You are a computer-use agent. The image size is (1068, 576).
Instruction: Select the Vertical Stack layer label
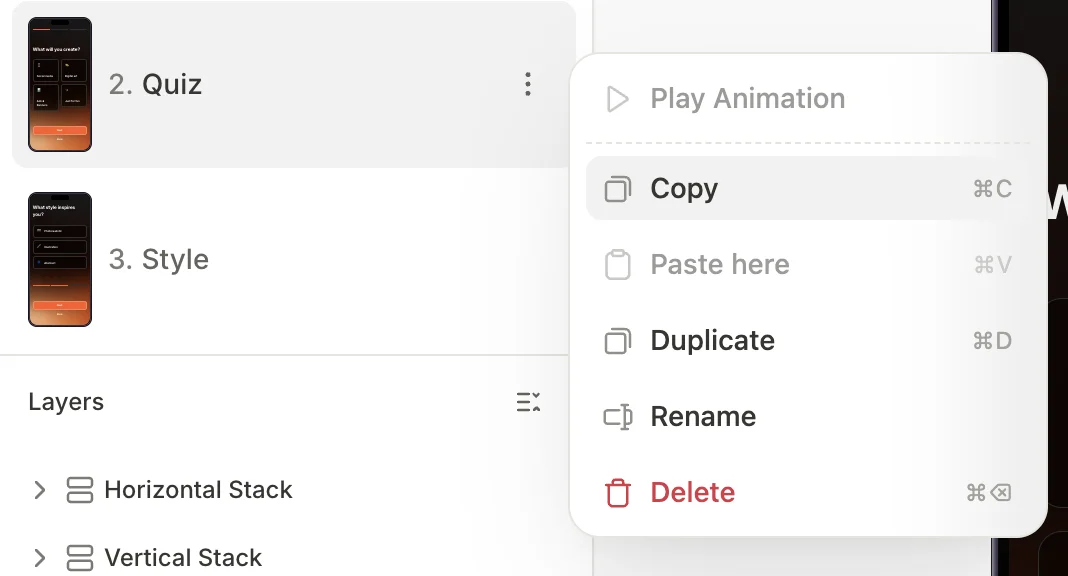click(x=183, y=558)
